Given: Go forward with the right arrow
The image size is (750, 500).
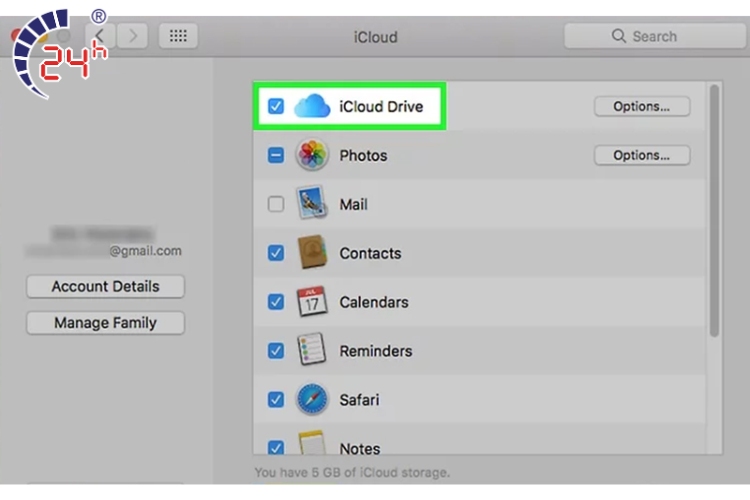Looking at the screenshot, I should (132, 36).
